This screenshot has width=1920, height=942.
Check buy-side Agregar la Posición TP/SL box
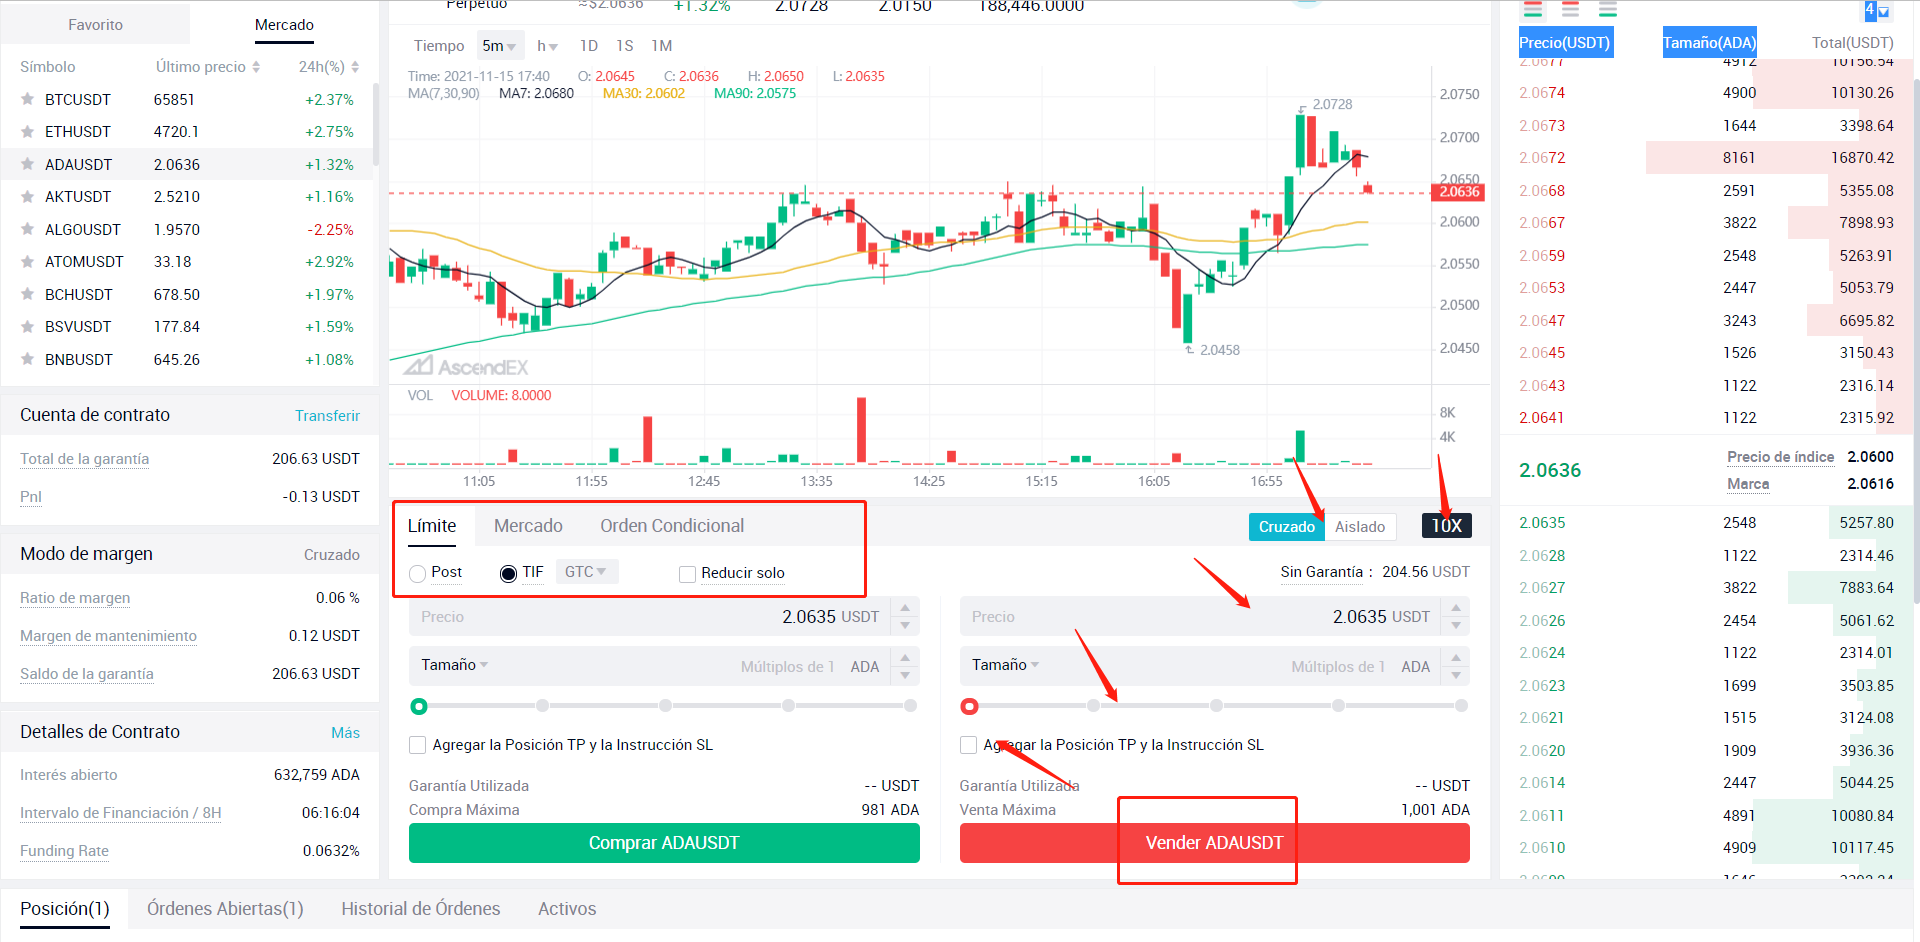coord(418,745)
